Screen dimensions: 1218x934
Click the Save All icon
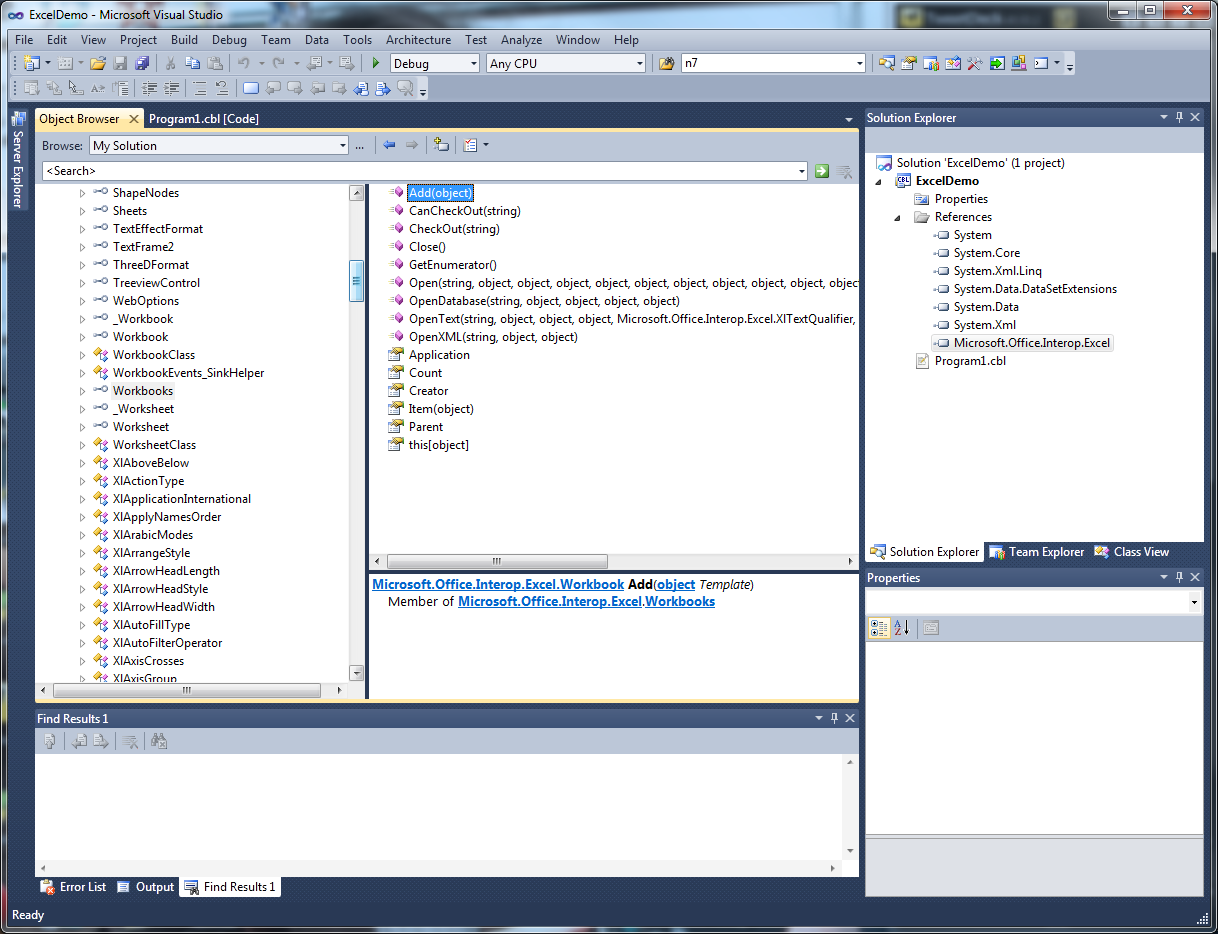click(141, 63)
